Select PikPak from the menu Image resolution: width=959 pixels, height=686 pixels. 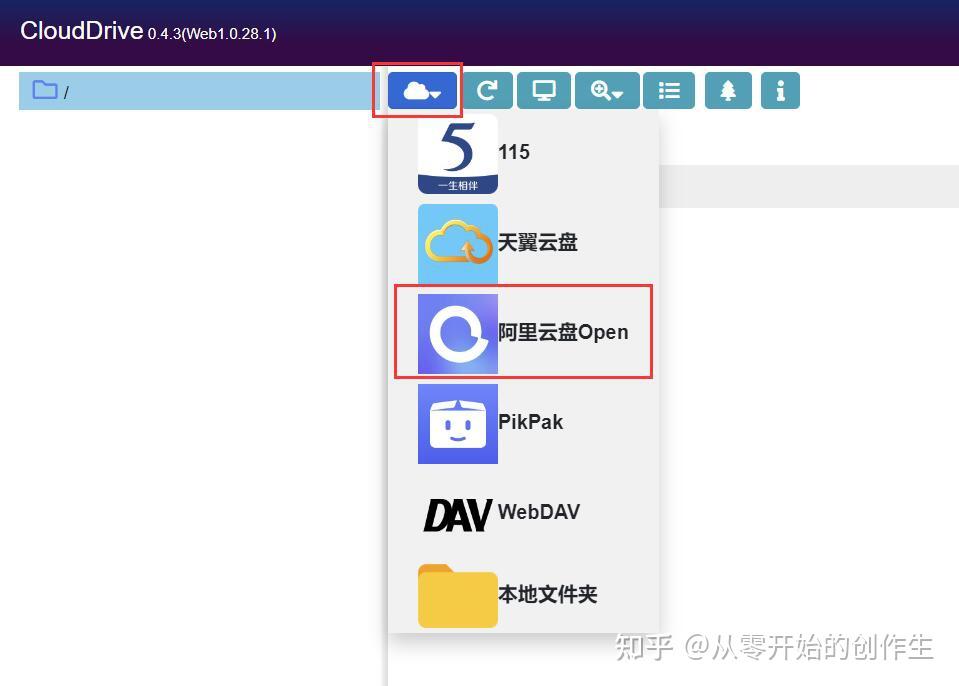(524, 423)
